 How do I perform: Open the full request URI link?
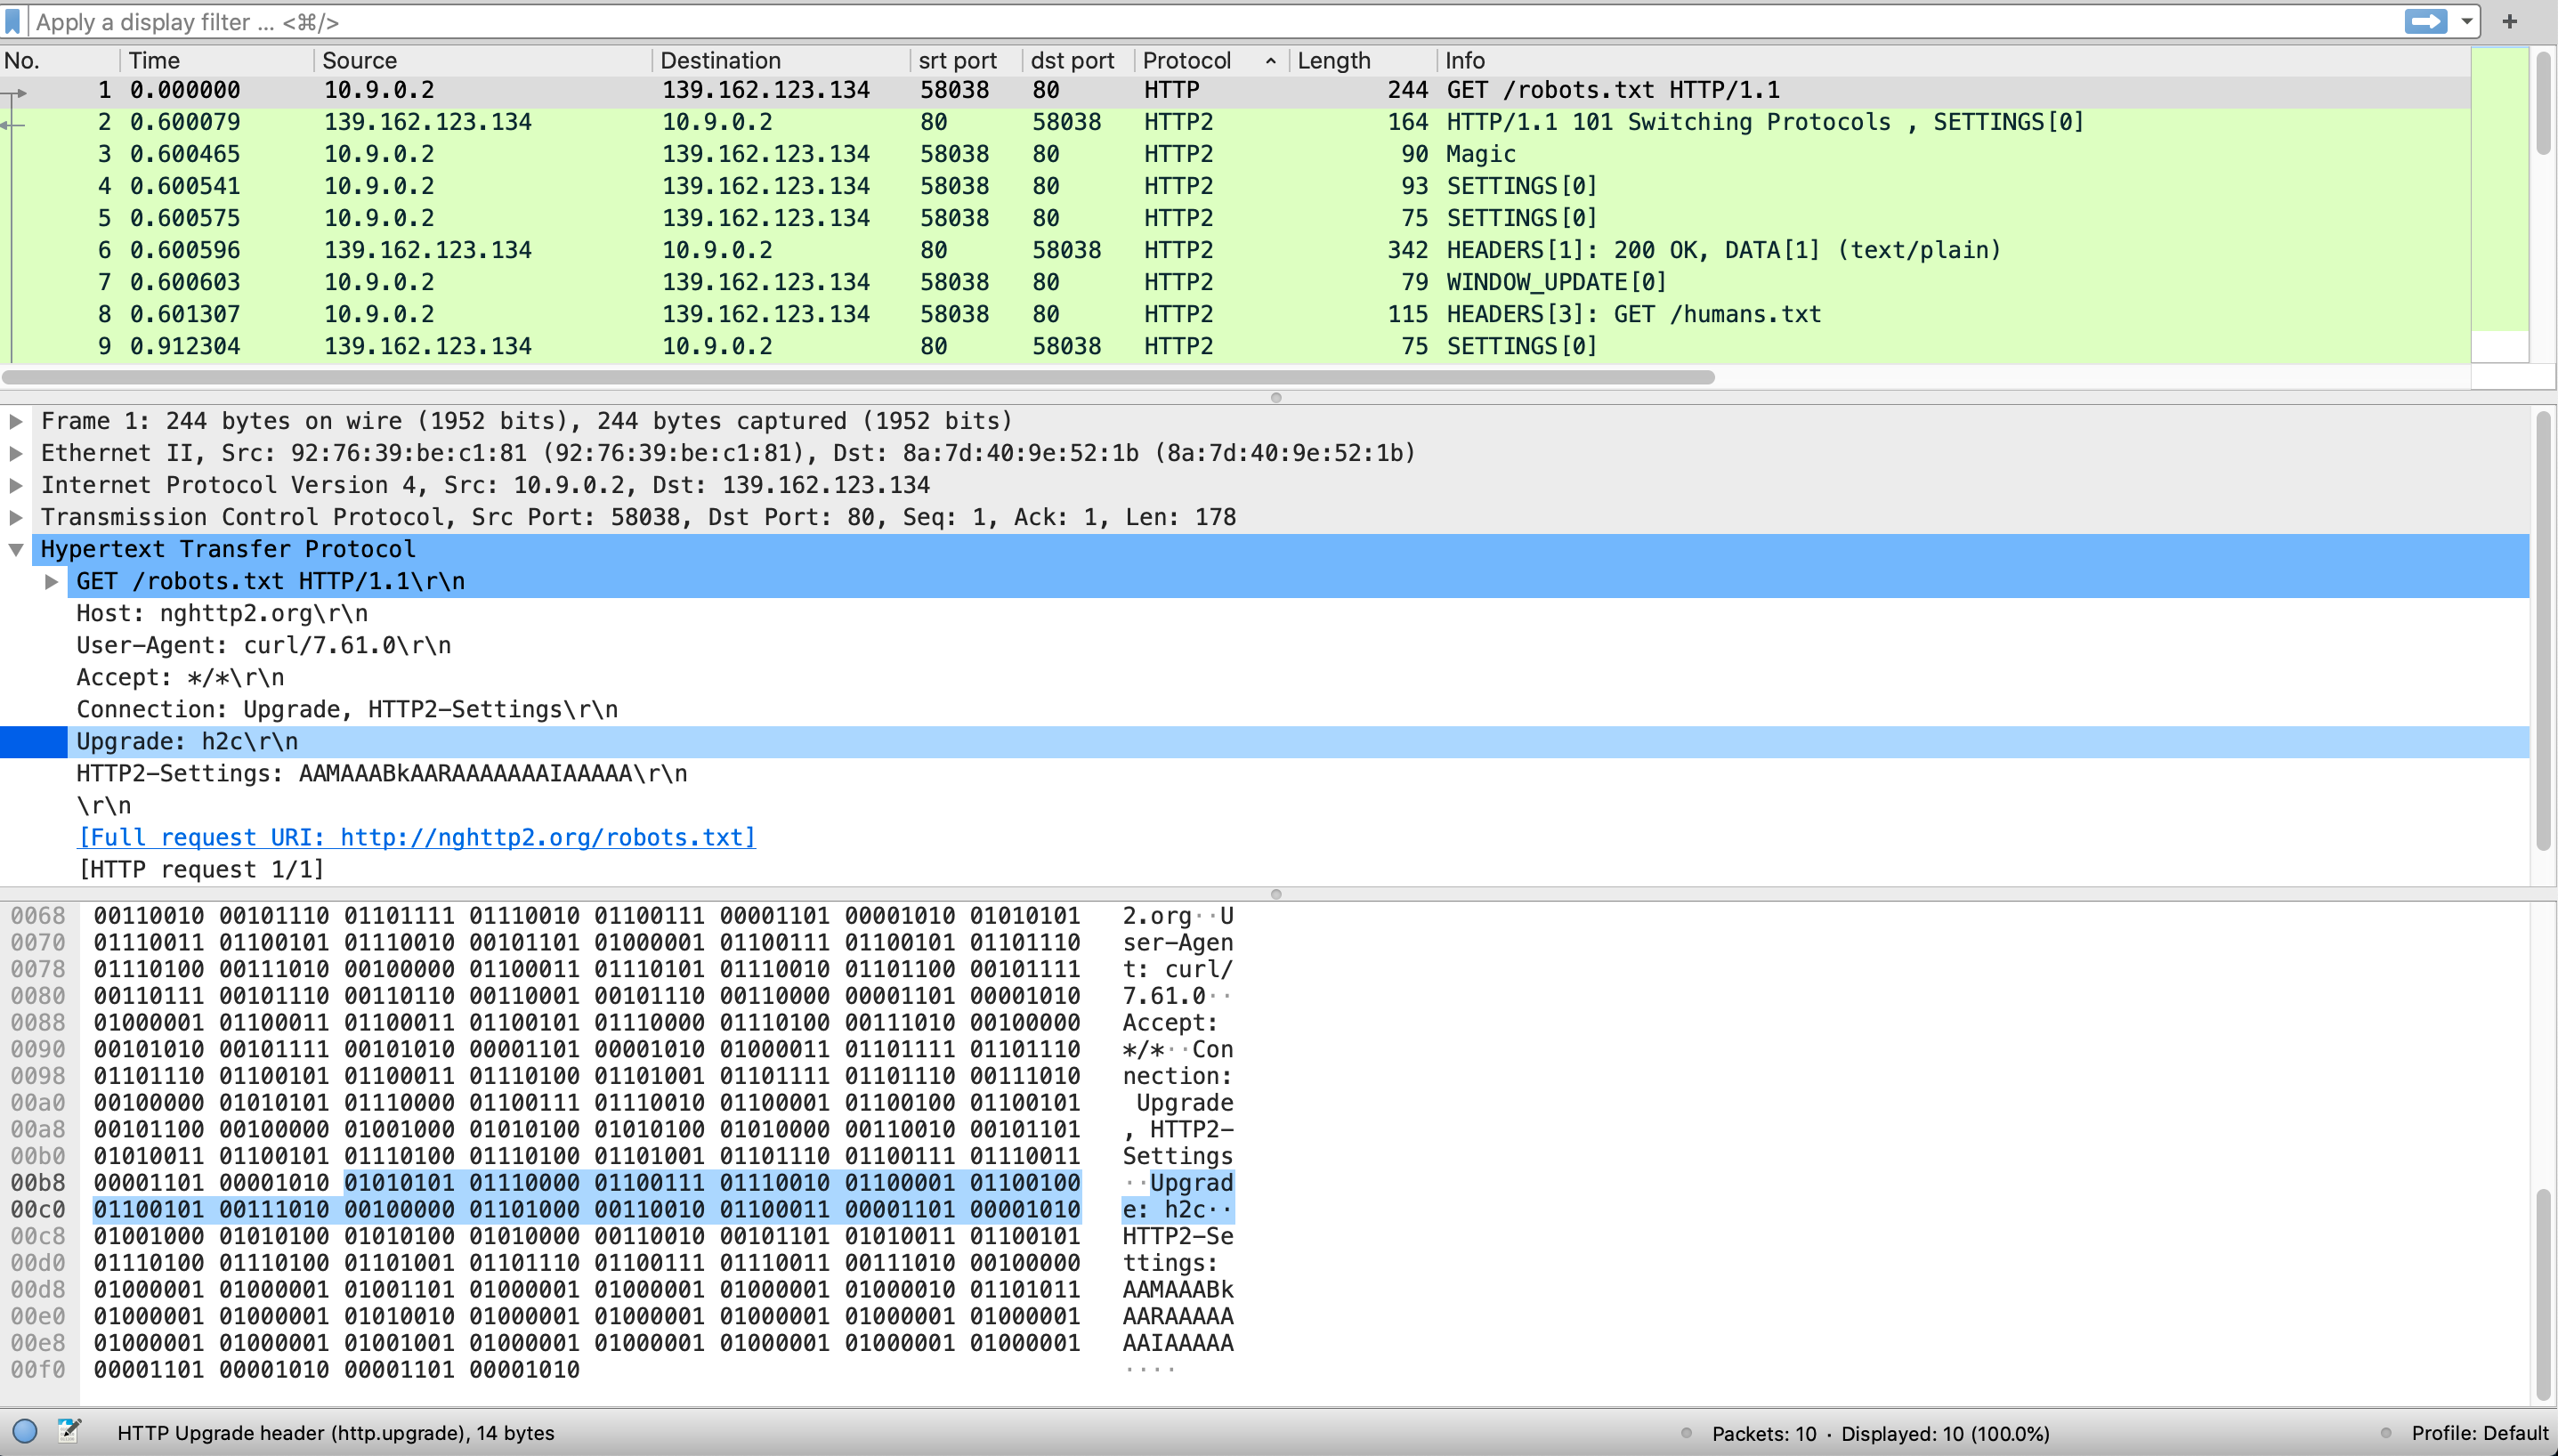(416, 837)
